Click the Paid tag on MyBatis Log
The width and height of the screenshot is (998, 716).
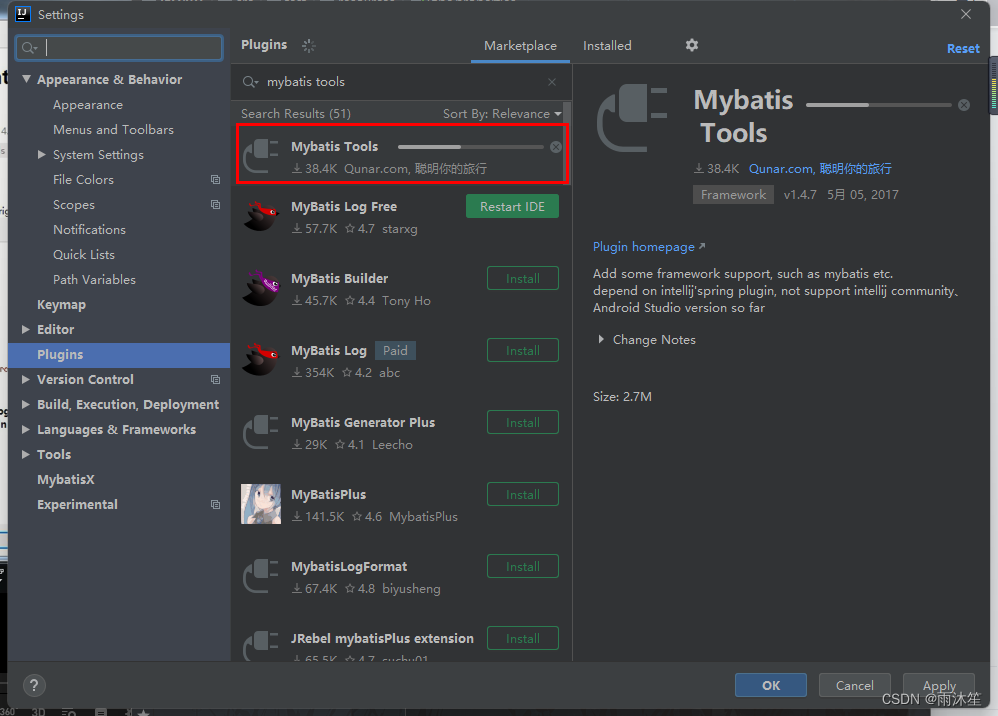pos(395,351)
